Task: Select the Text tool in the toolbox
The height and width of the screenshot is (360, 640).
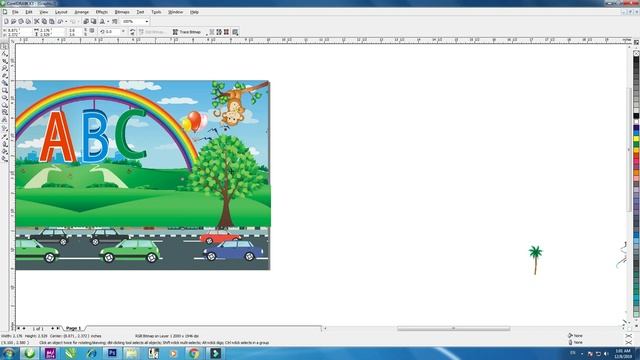Action: pos(4,120)
